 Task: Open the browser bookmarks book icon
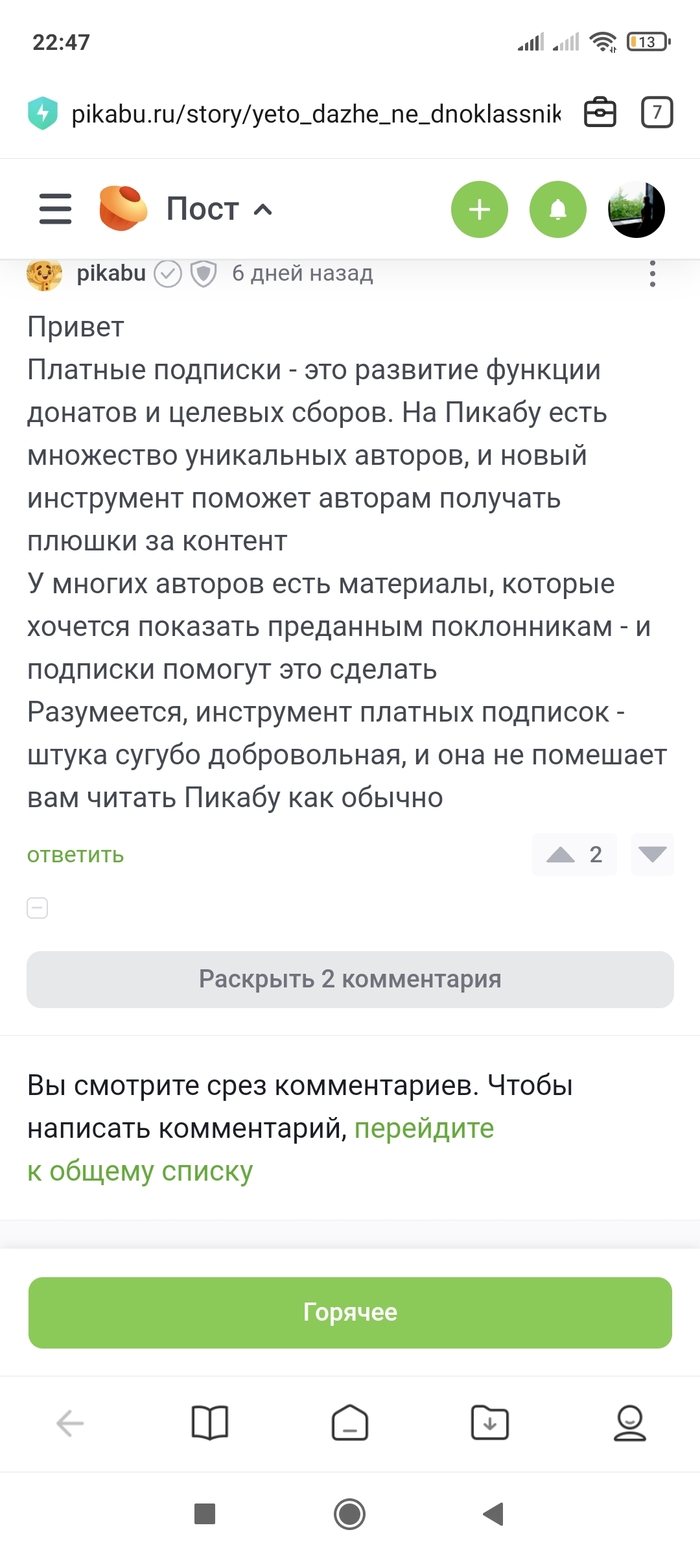(x=210, y=1423)
